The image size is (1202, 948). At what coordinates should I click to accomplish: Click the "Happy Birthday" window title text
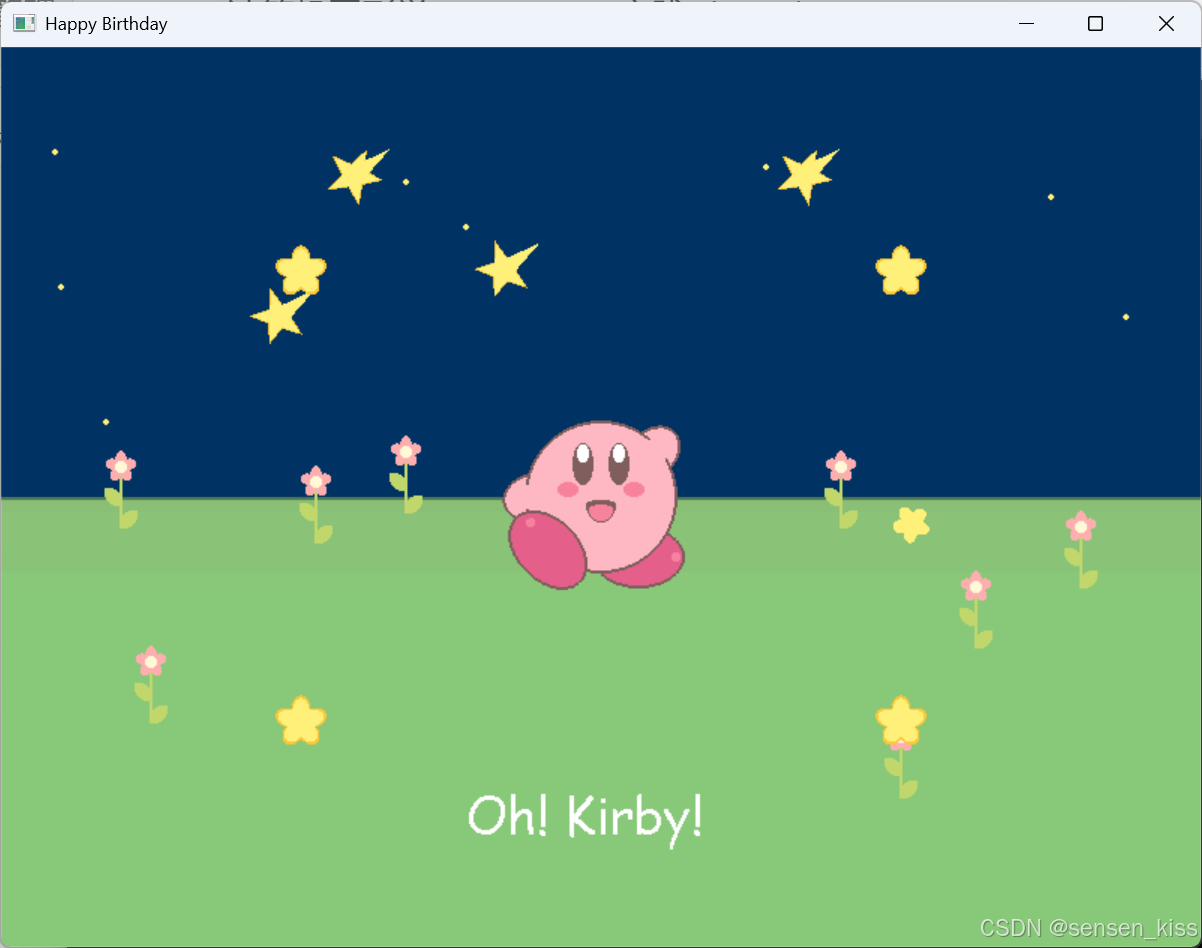point(106,23)
